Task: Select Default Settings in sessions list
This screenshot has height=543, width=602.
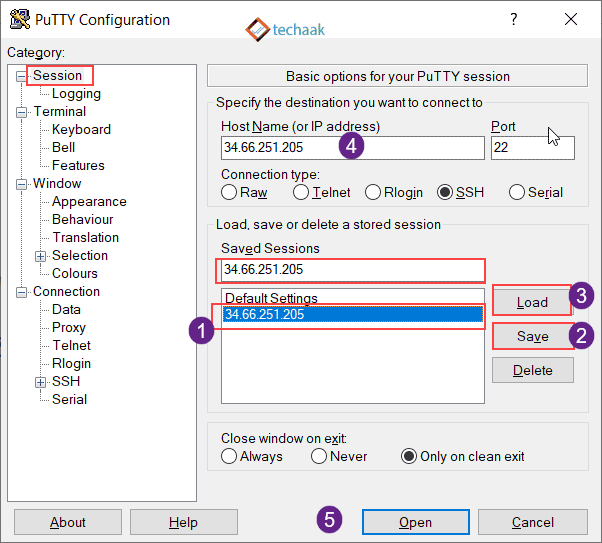Action: 352,298
